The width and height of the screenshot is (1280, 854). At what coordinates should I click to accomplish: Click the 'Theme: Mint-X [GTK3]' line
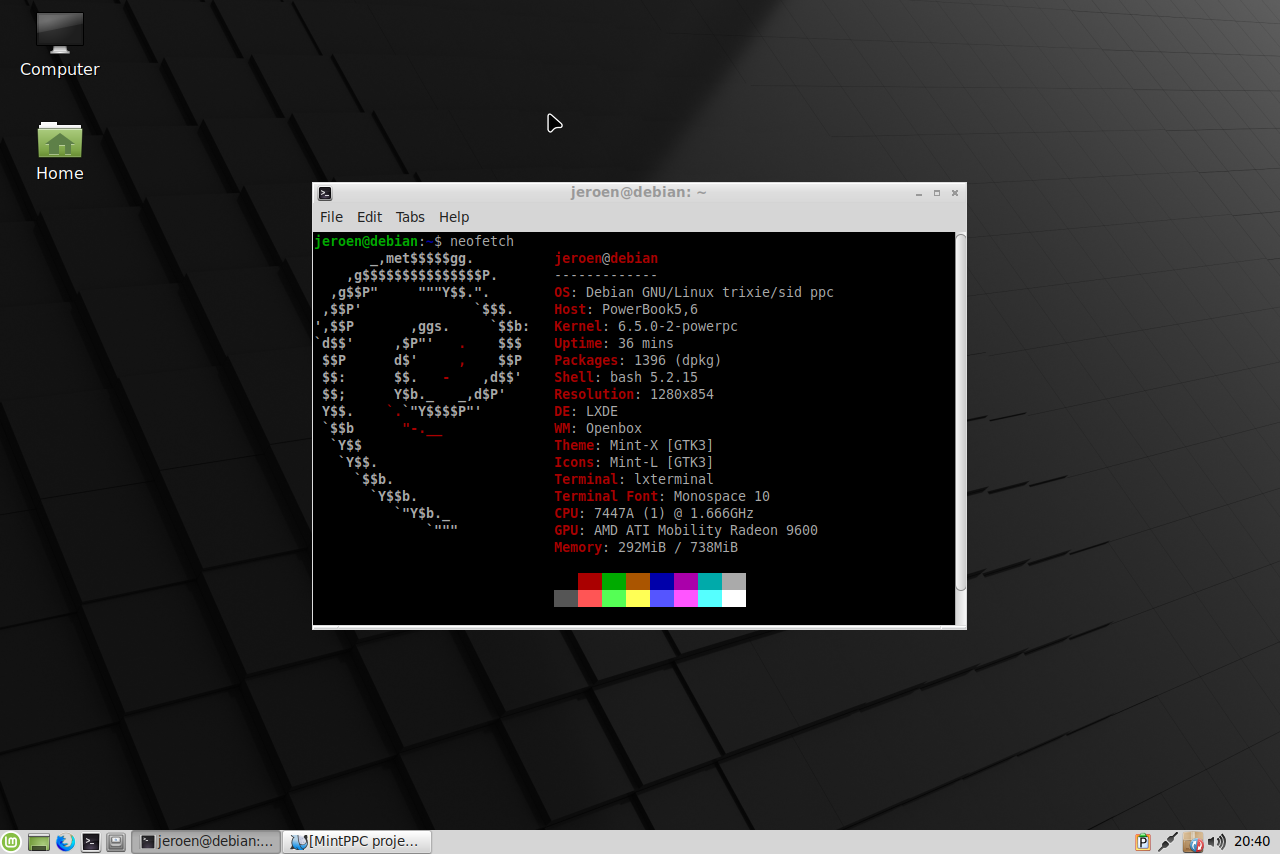634,445
